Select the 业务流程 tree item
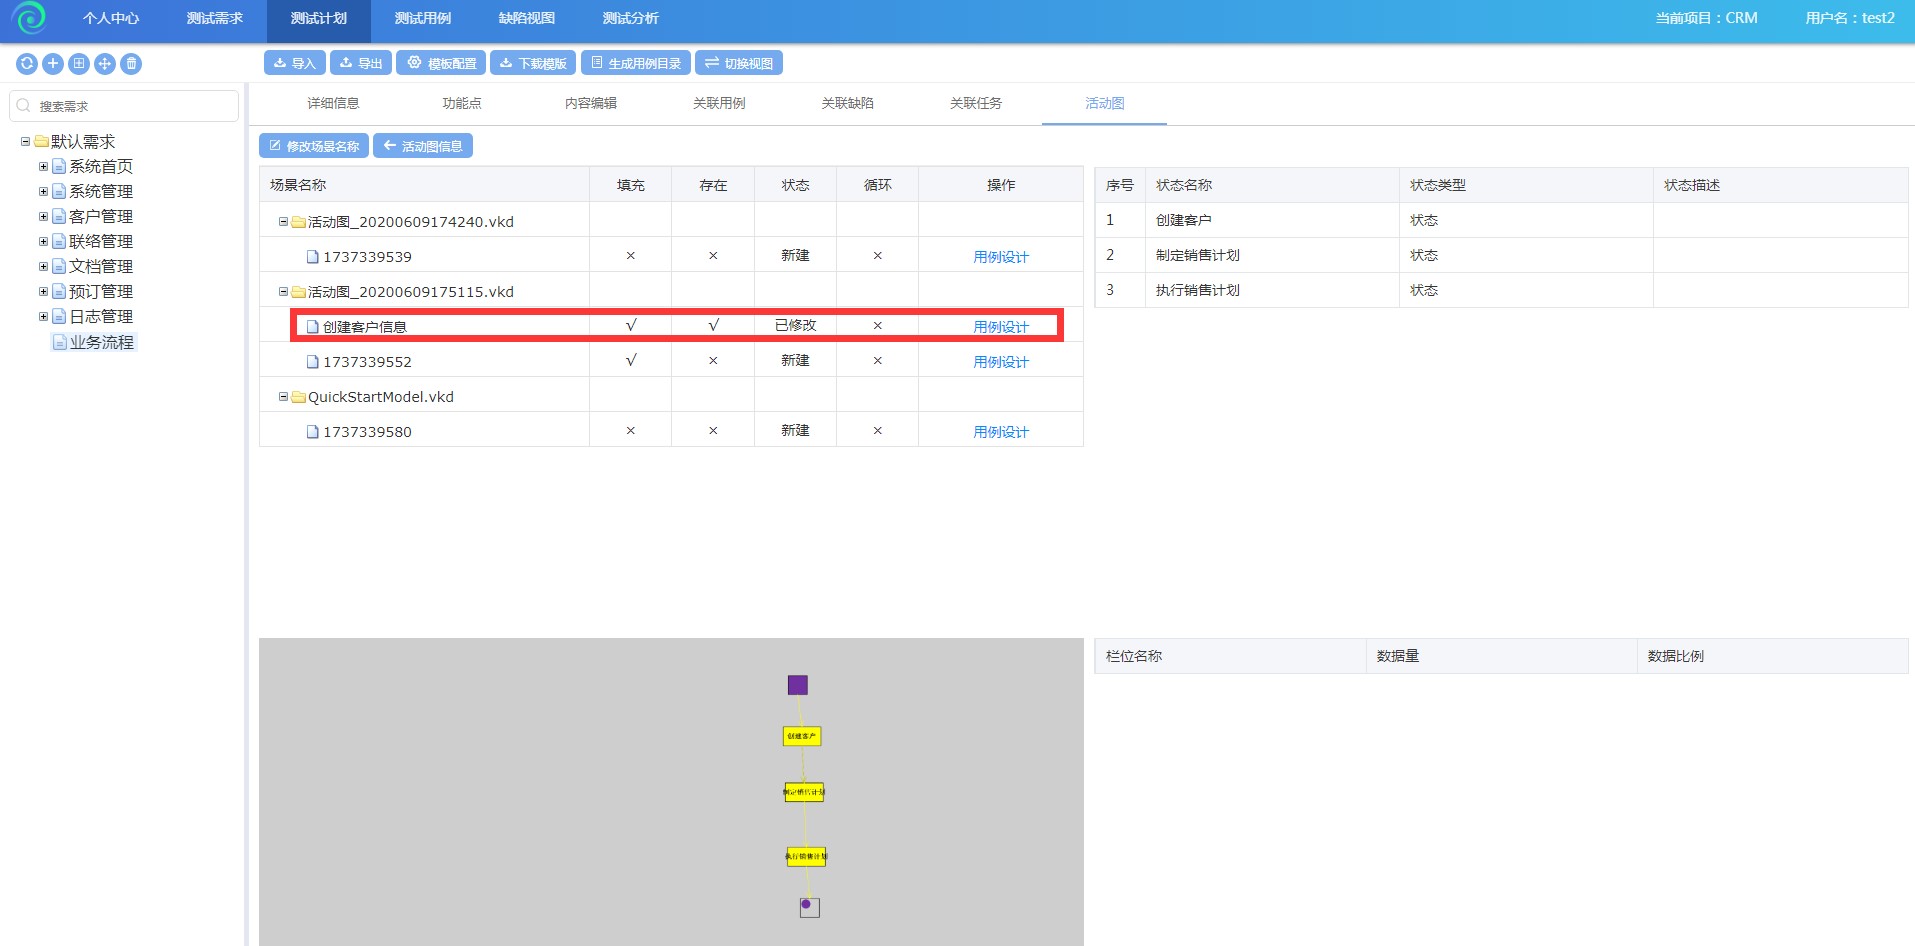Image resolution: width=1915 pixels, height=946 pixels. [x=101, y=342]
